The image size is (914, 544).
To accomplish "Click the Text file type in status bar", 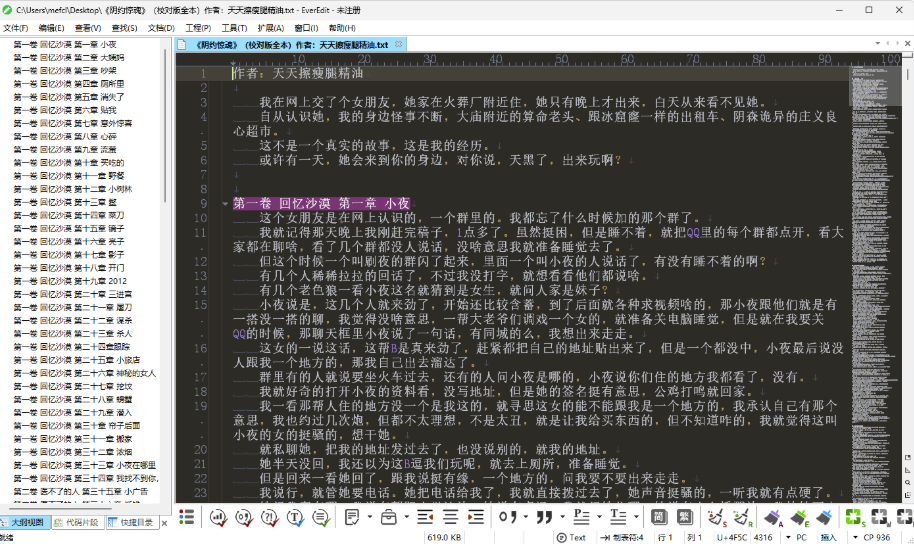I will pos(571,538).
